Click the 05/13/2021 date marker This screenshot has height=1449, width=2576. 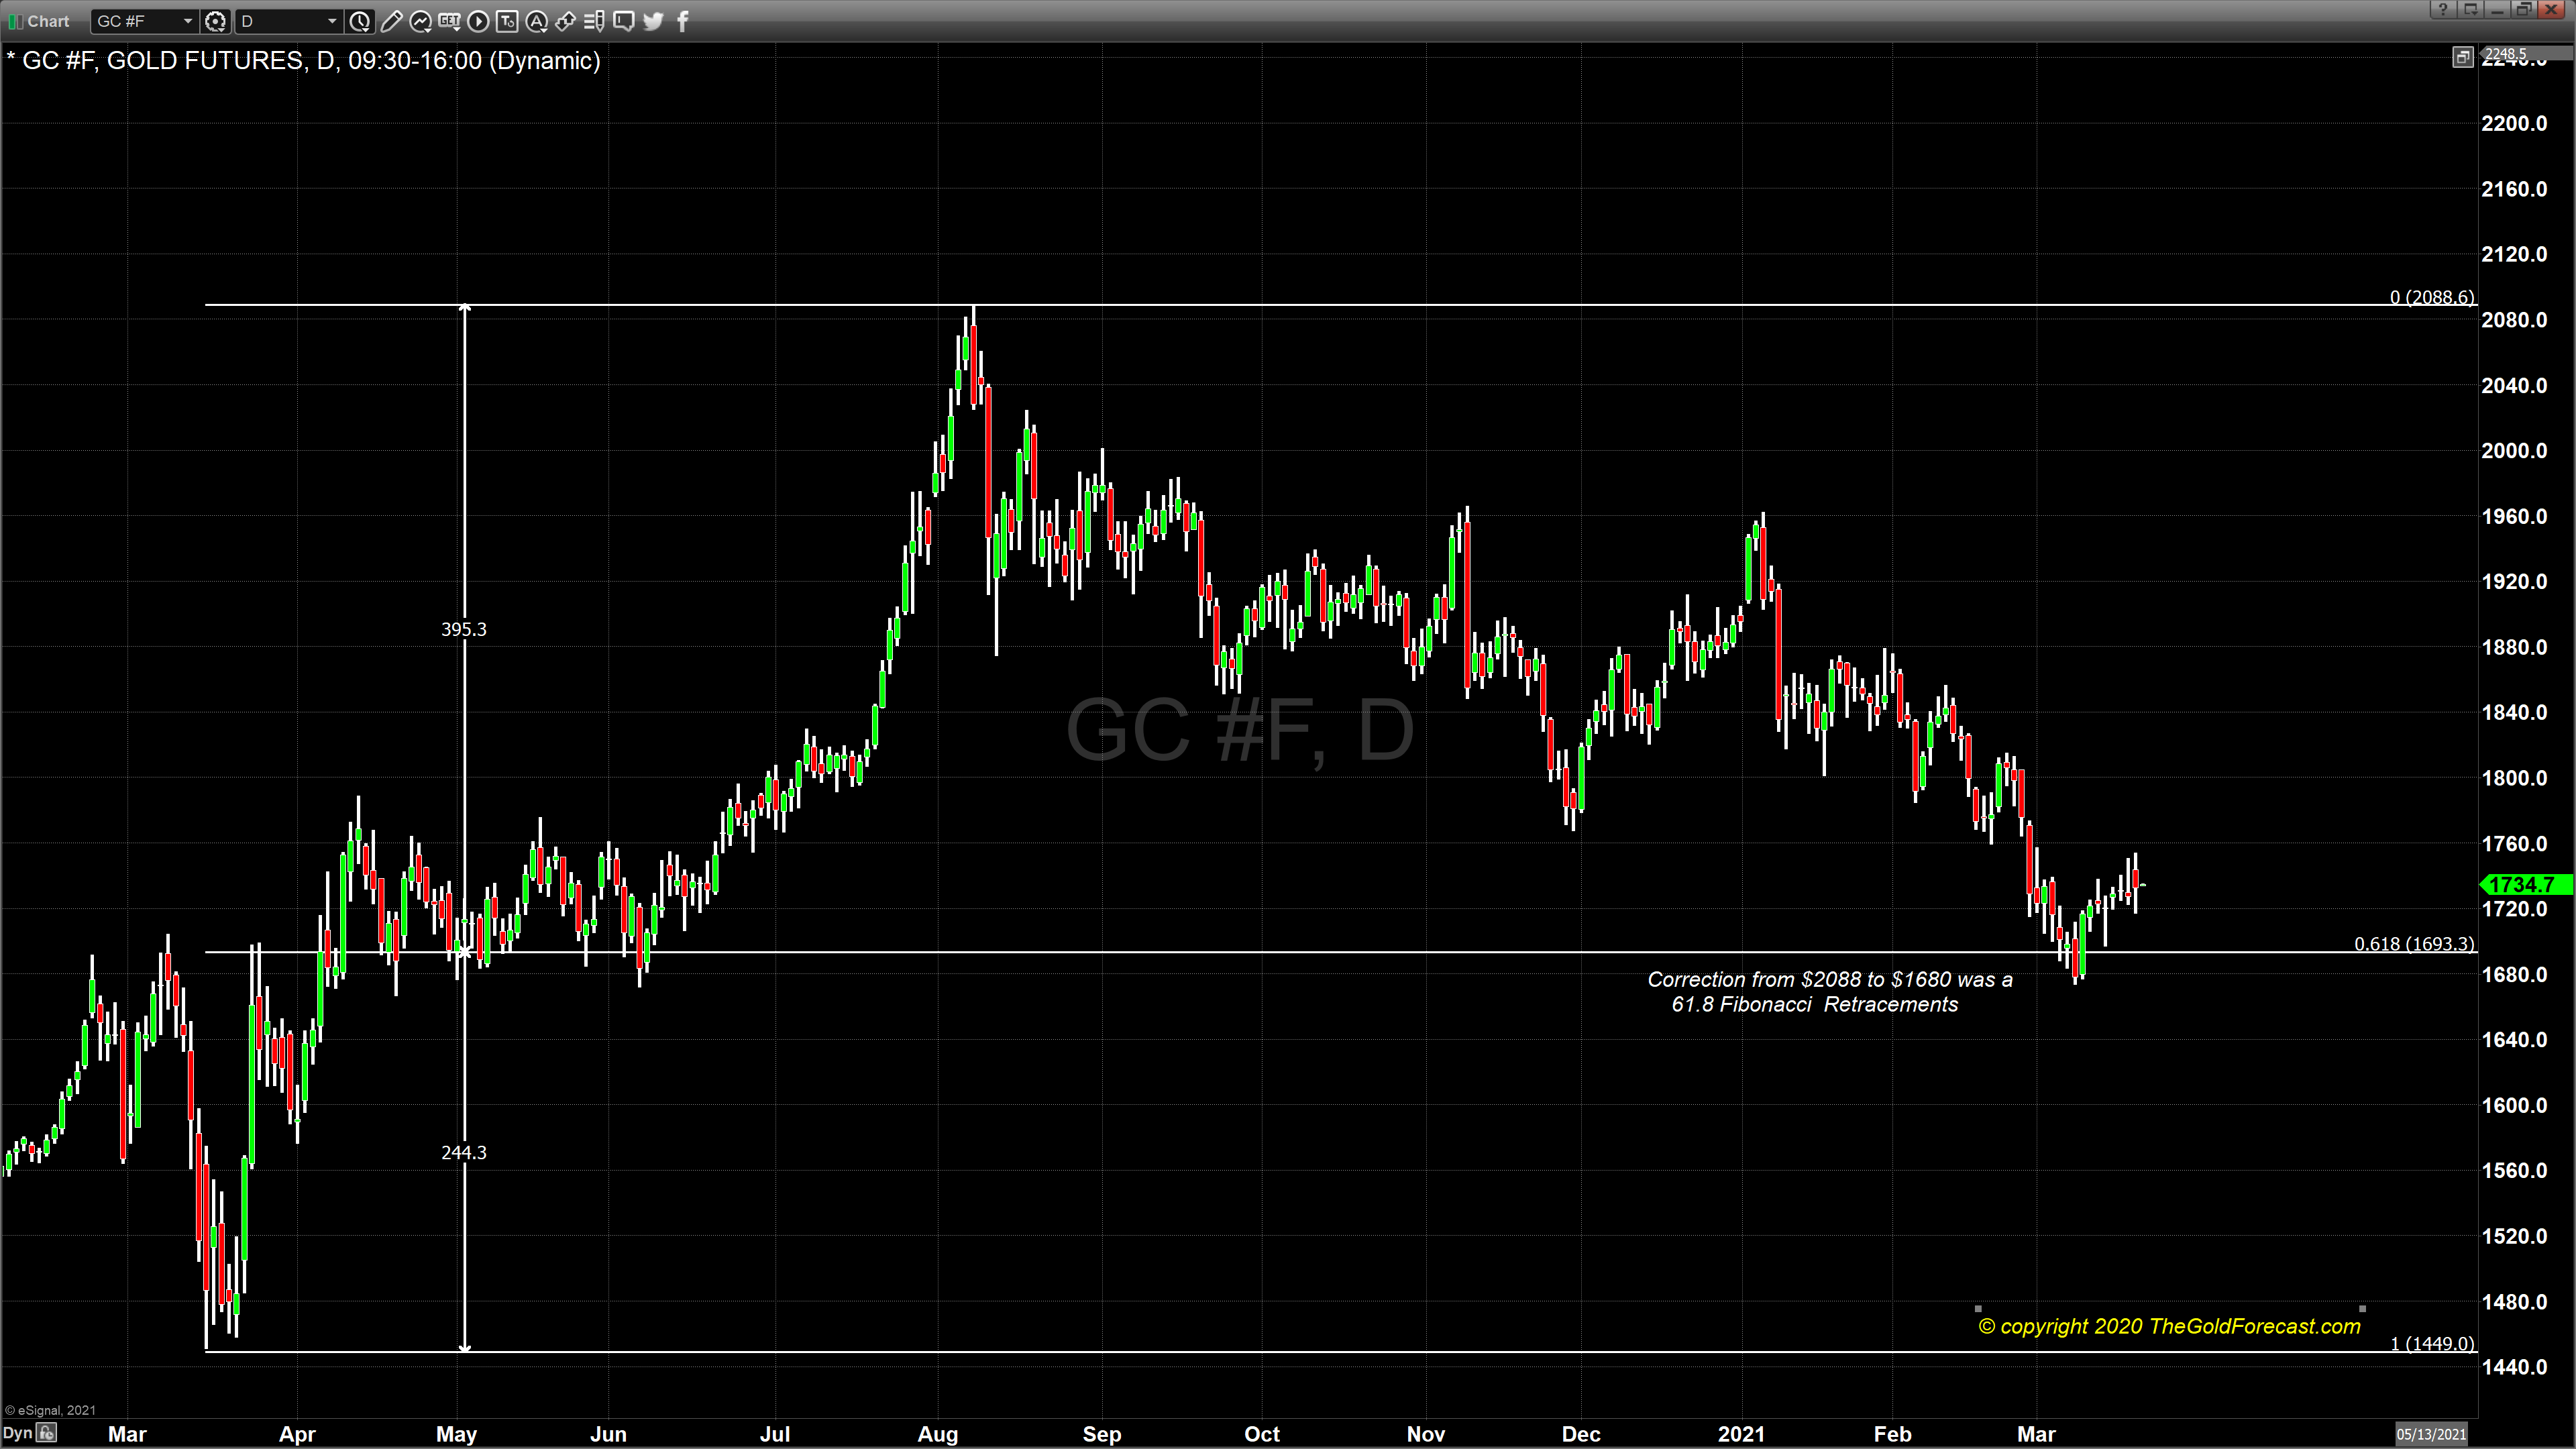pyautogui.click(x=2431, y=1434)
